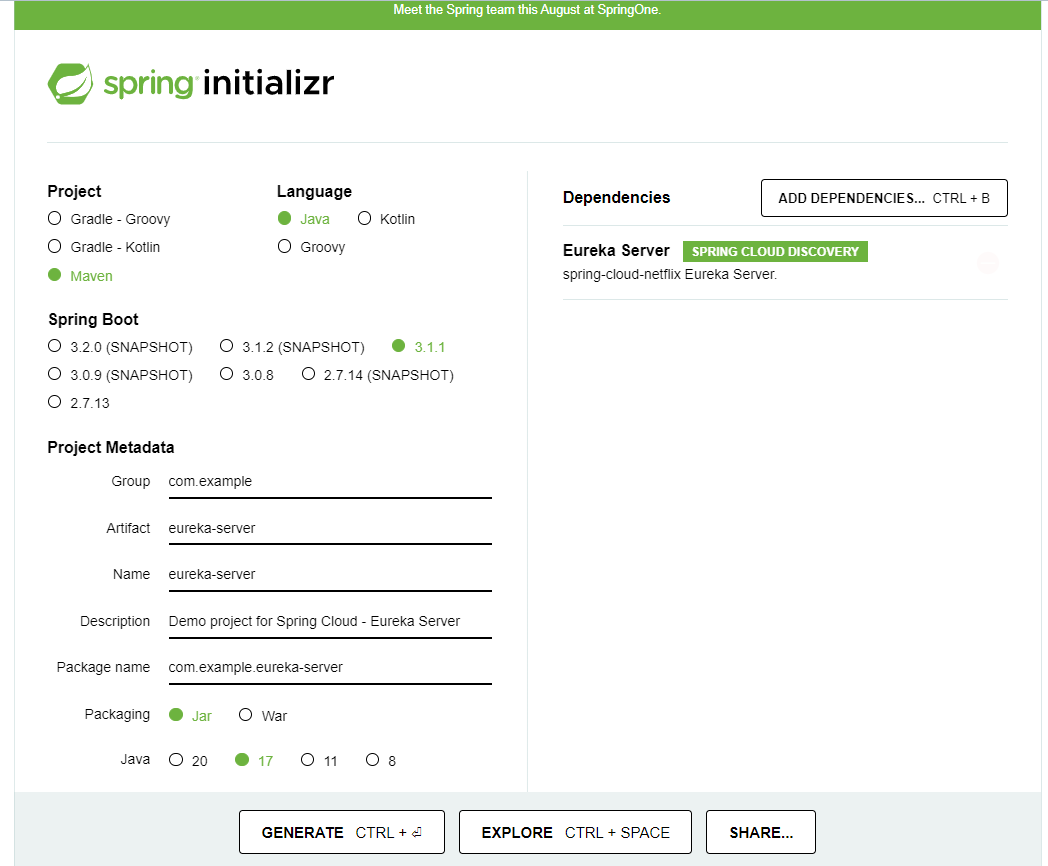Select Gradle - Groovy project type
1048x866 pixels.
109,219
